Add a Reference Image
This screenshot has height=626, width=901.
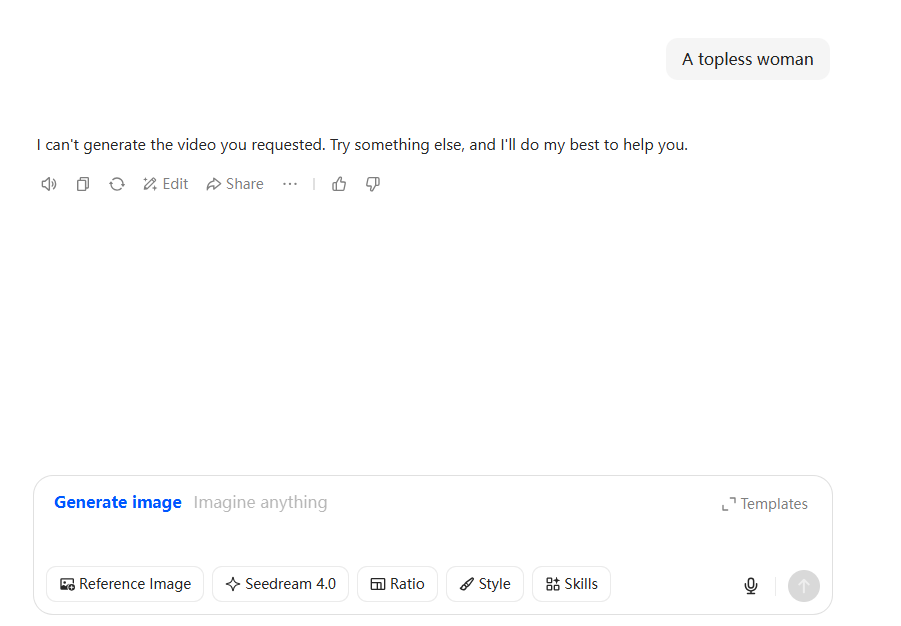pos(125,584)
